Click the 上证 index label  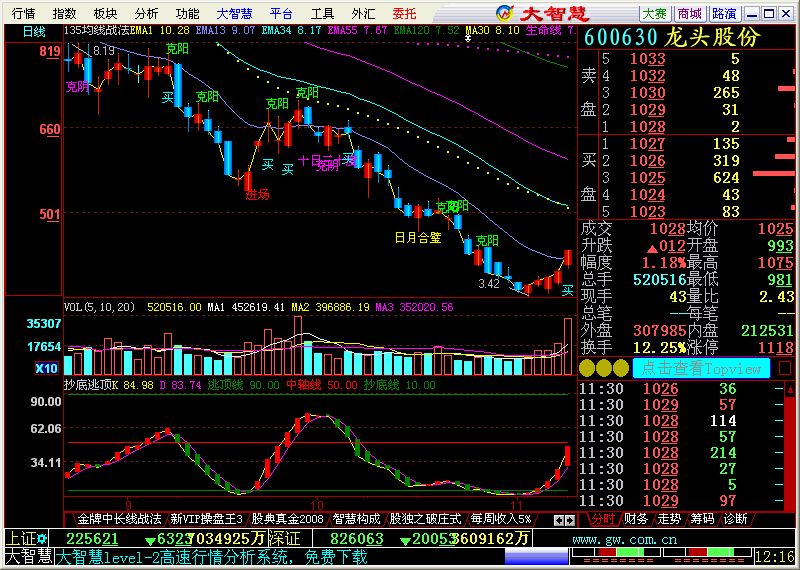(22, 538)
